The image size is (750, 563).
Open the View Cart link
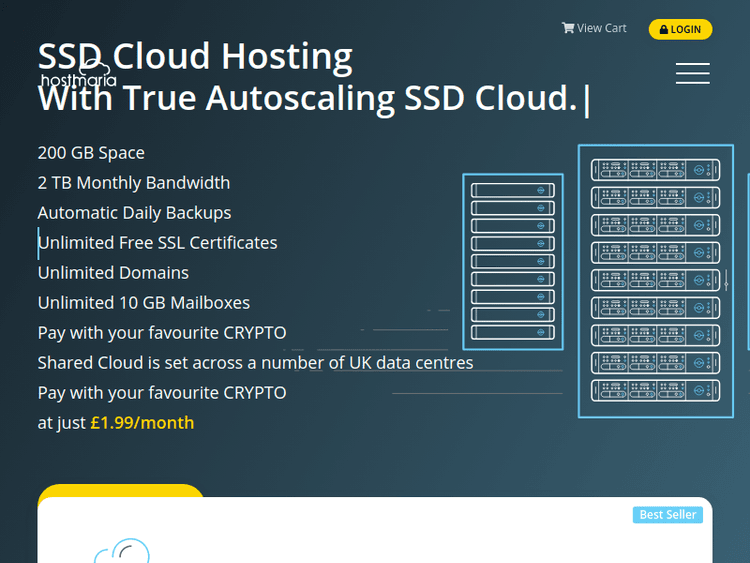point(601,28)
